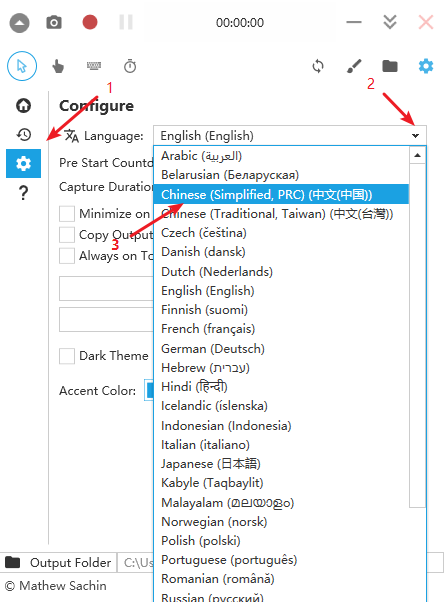The height and width of the screenshot is (602, 448).
Task: Expand the double chevron down button
Action: (390, 22)
